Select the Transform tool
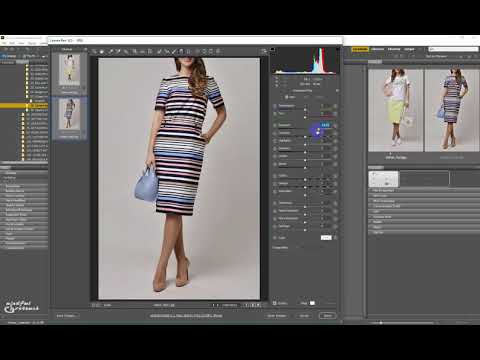480x360 pixels. point(150,52)
